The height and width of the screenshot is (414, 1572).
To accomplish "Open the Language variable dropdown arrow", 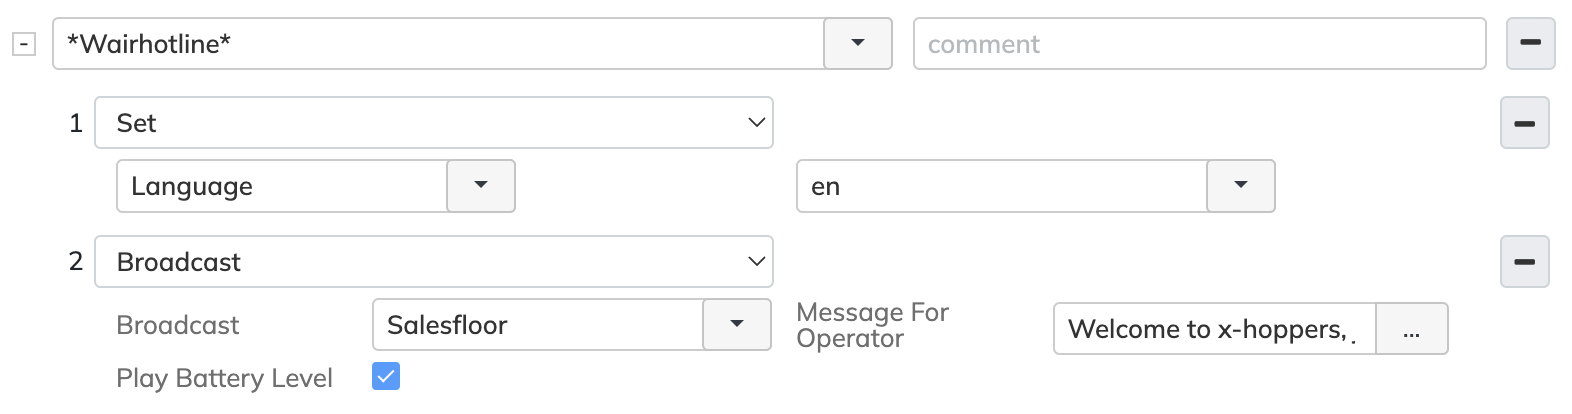I will pos(480,186).
